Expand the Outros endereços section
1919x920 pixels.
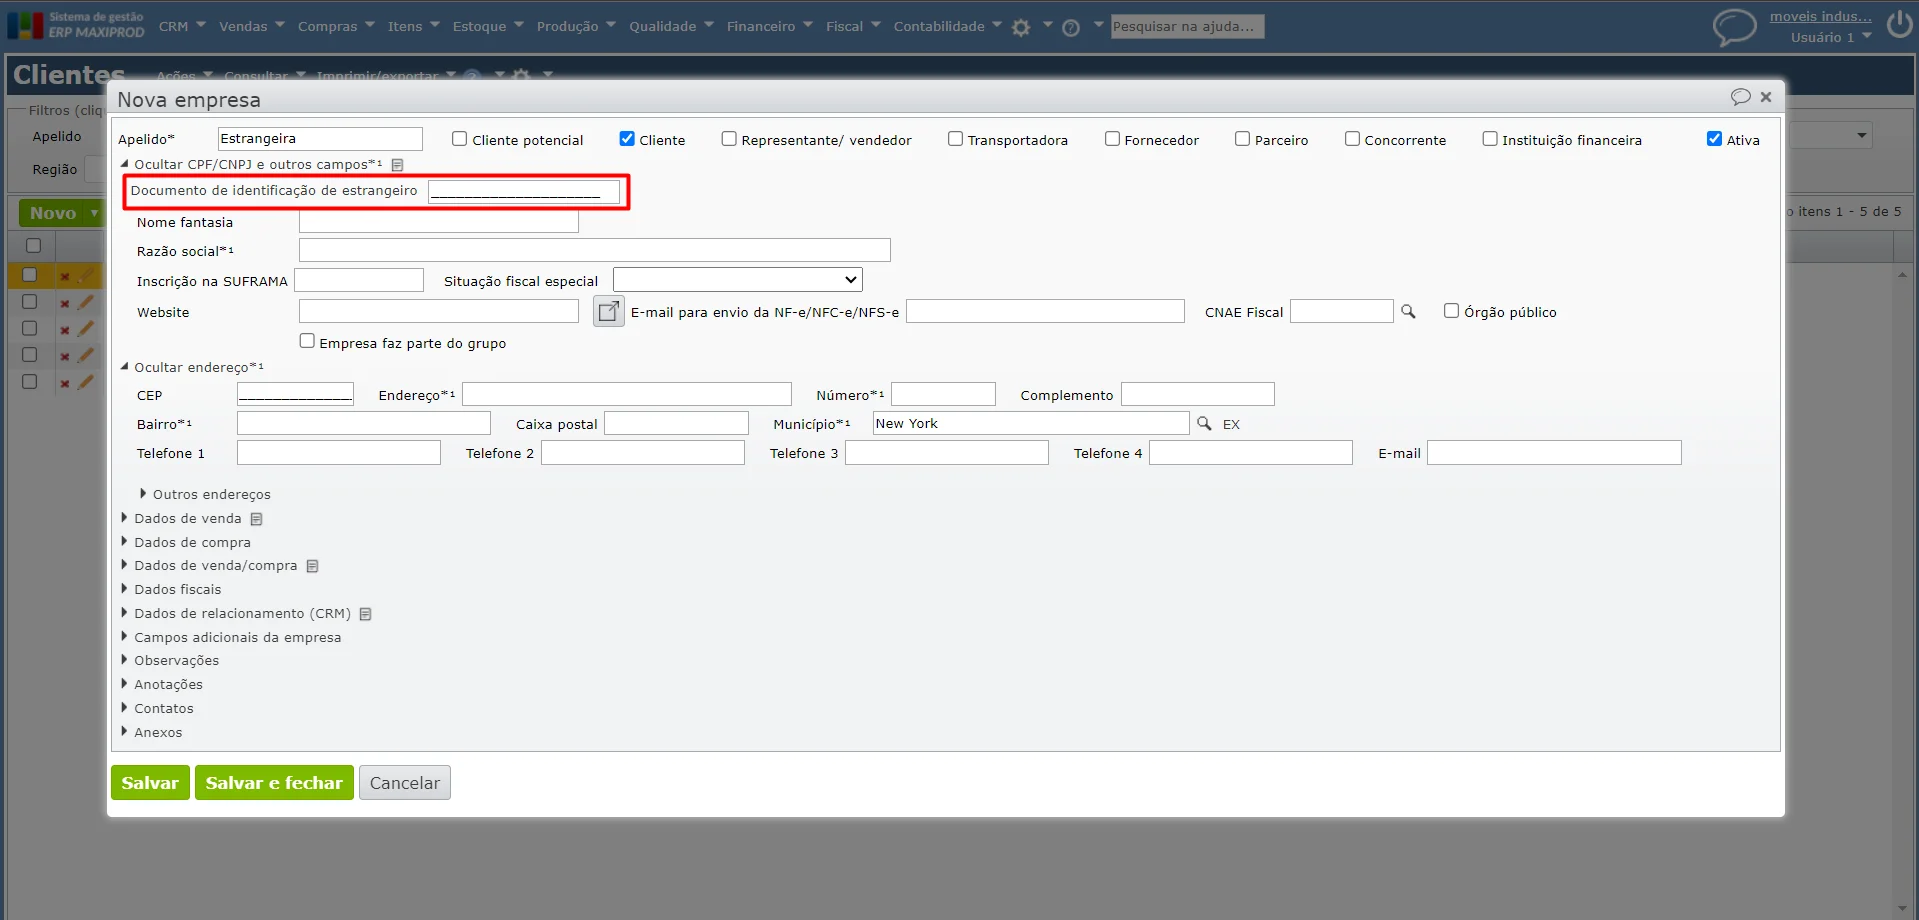143,494
